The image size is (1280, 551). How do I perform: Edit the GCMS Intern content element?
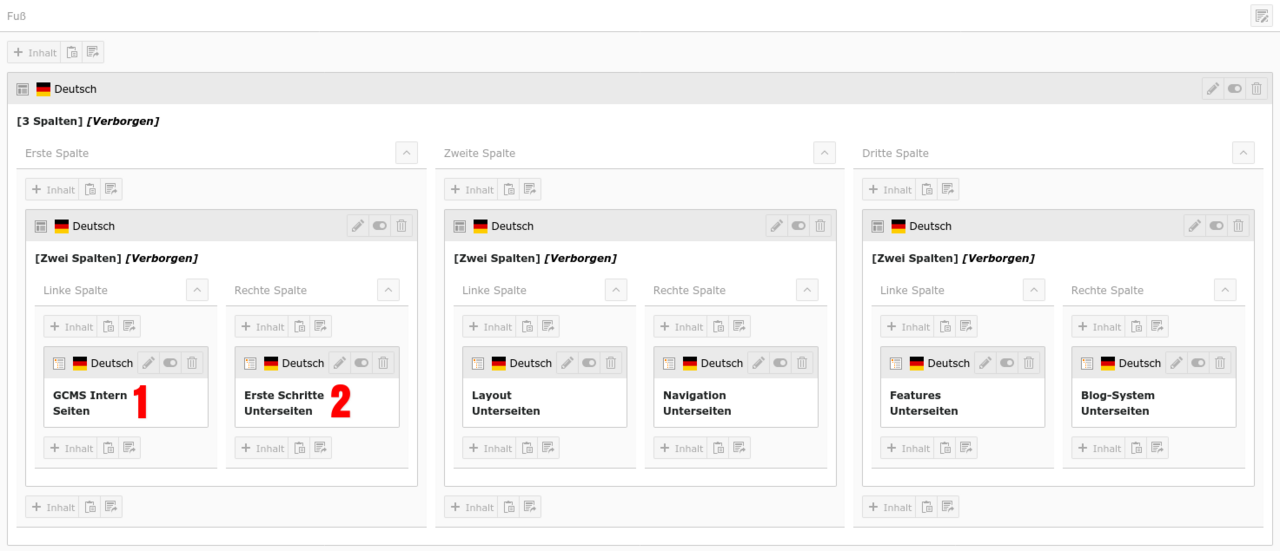[148, 363]
